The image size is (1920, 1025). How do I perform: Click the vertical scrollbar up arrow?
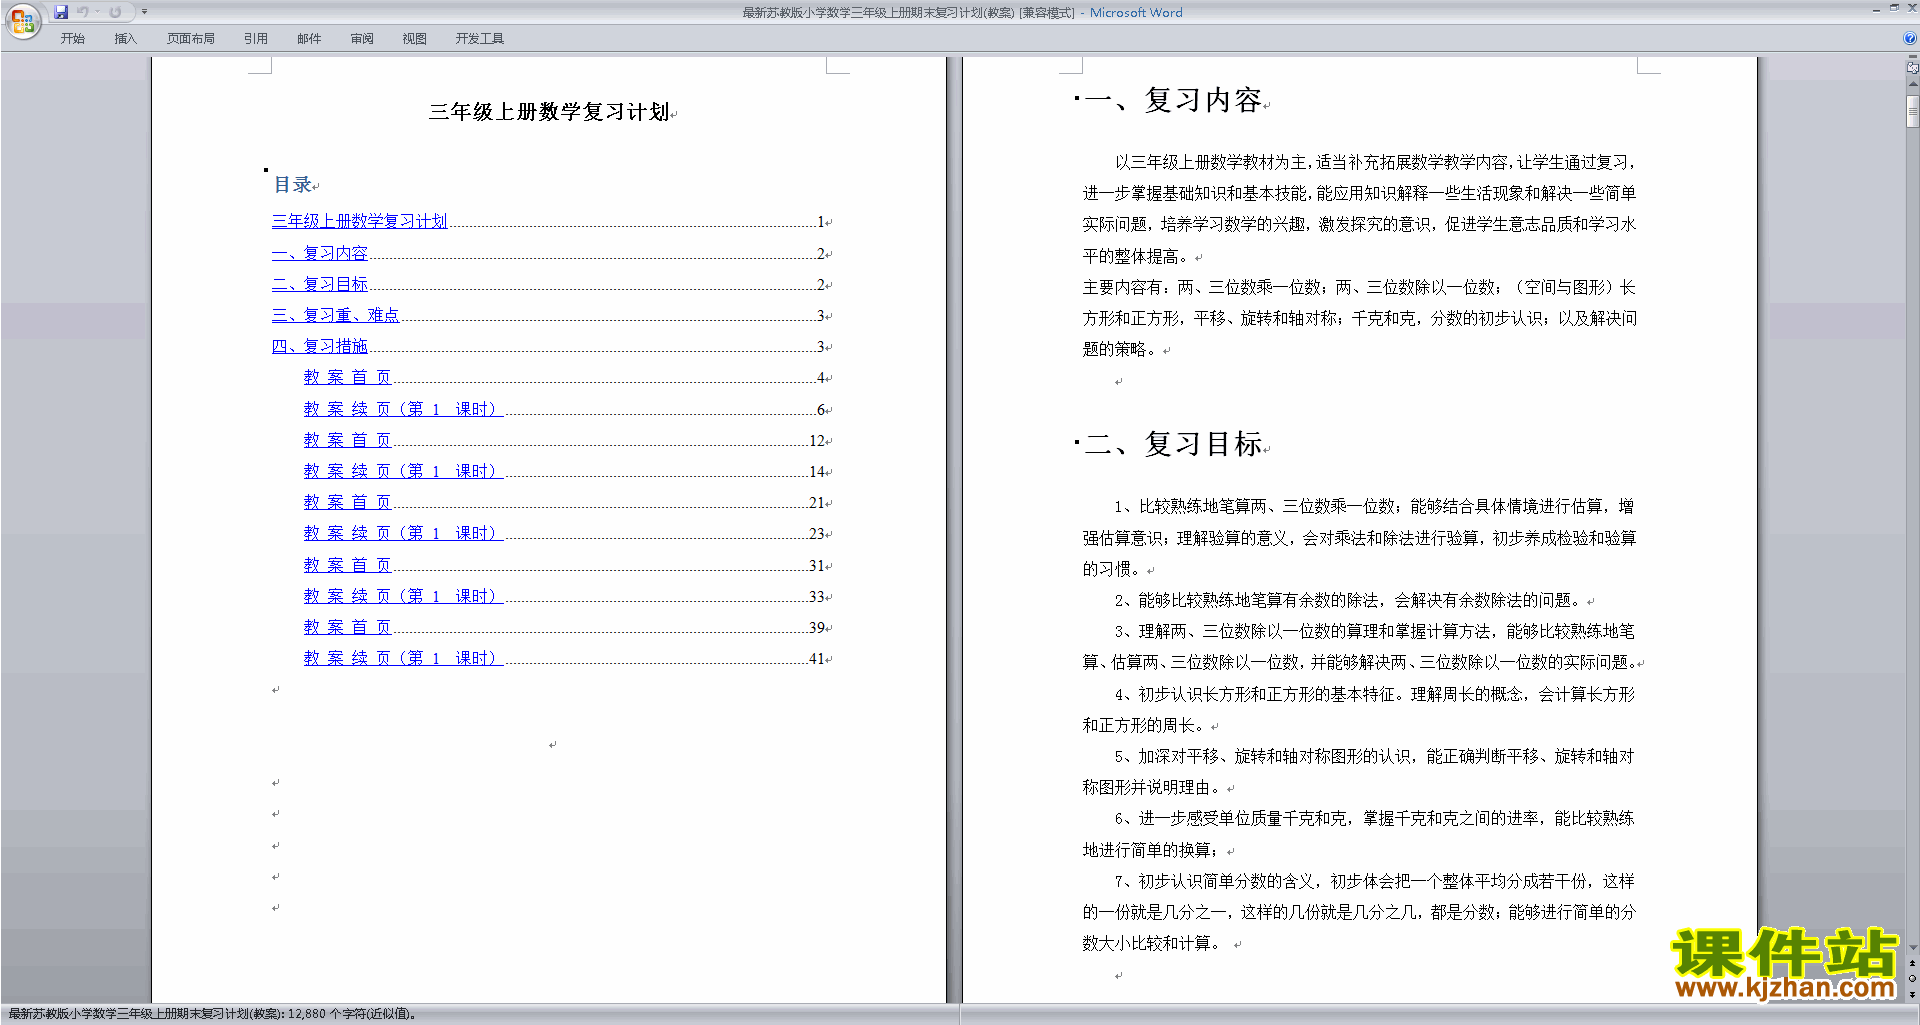(1912, 85)
